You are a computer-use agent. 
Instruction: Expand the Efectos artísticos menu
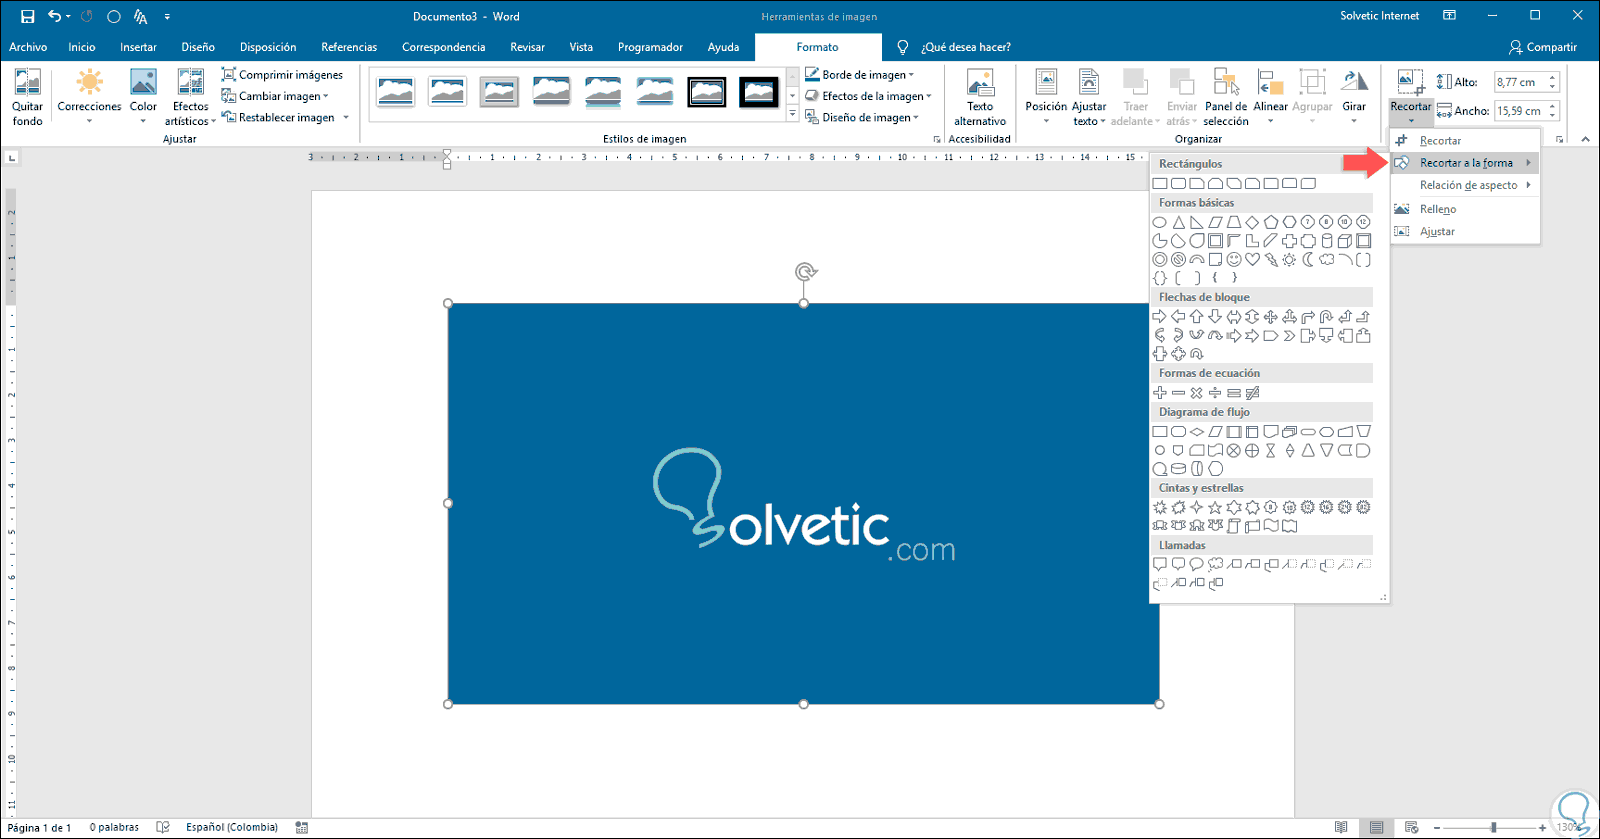(190, 97)
